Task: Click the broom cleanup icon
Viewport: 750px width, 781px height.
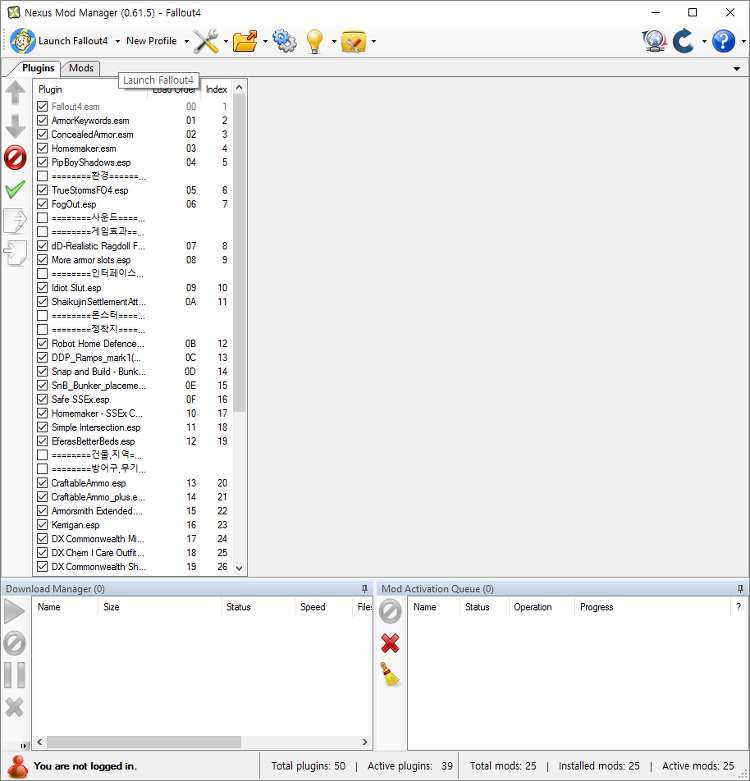Action: [390, 674]
